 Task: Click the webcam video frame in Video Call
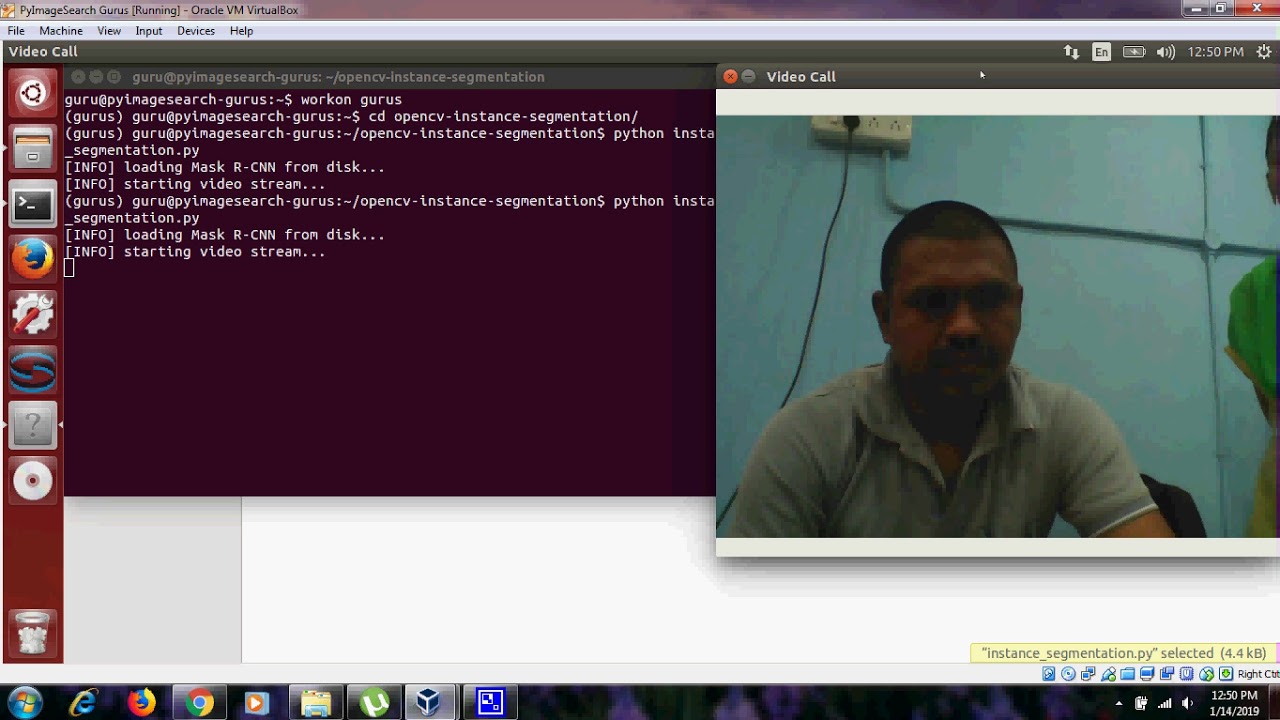point(998,326)
